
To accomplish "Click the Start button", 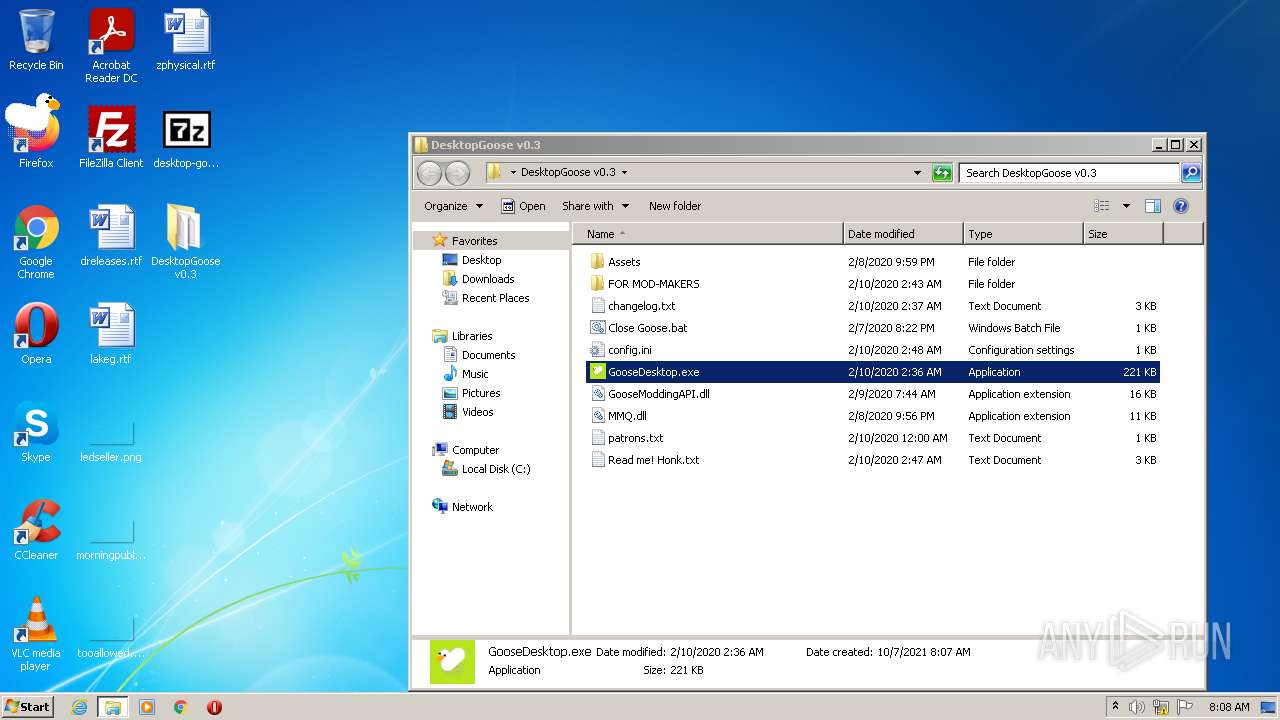I will [28, 707].
